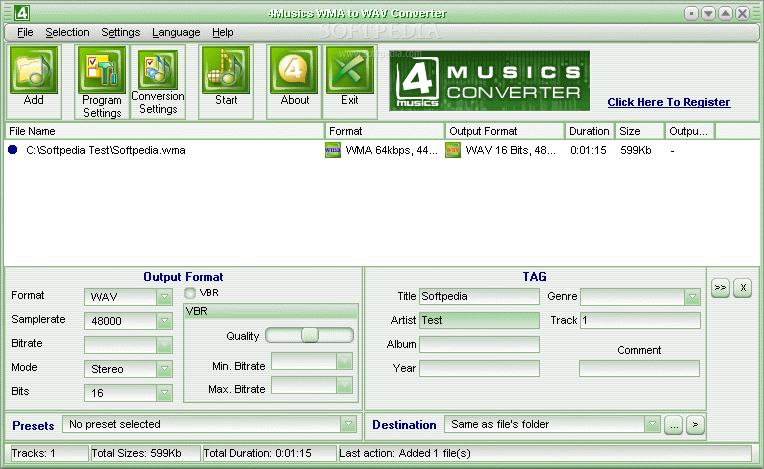
Task: Expand the Mode dropdown showing Stereo
Action: [164, 369]
